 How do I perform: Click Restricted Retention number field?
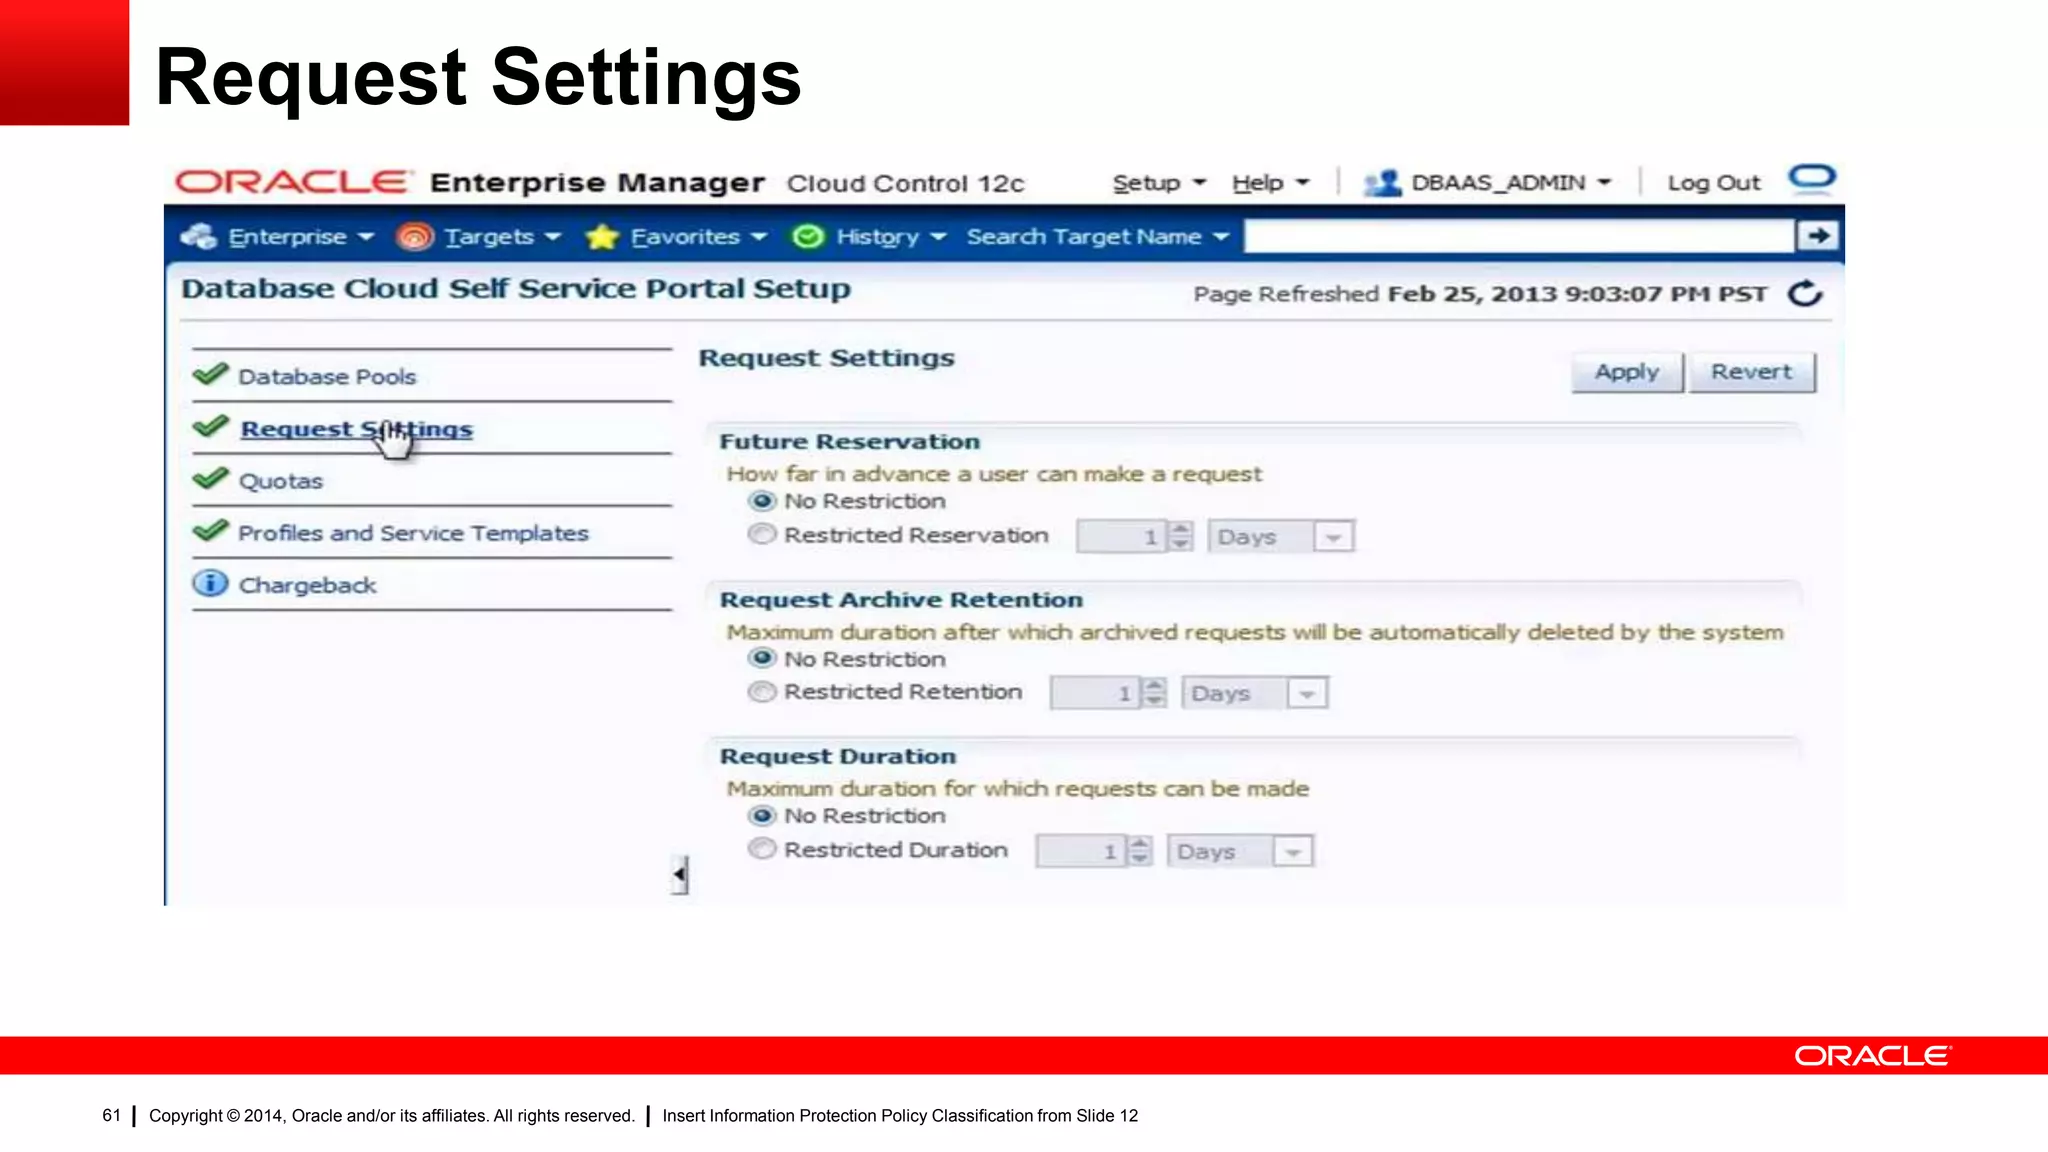1095,693
